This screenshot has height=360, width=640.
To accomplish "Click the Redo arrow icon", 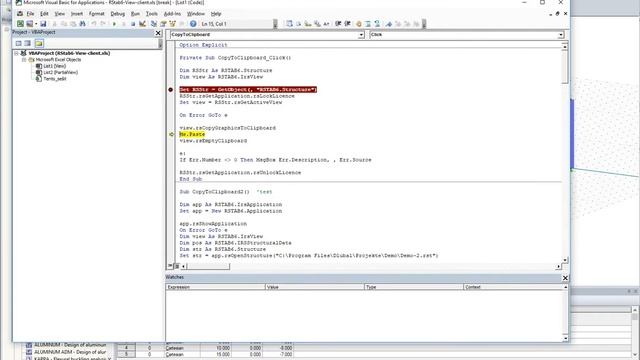I will [103, 24].
